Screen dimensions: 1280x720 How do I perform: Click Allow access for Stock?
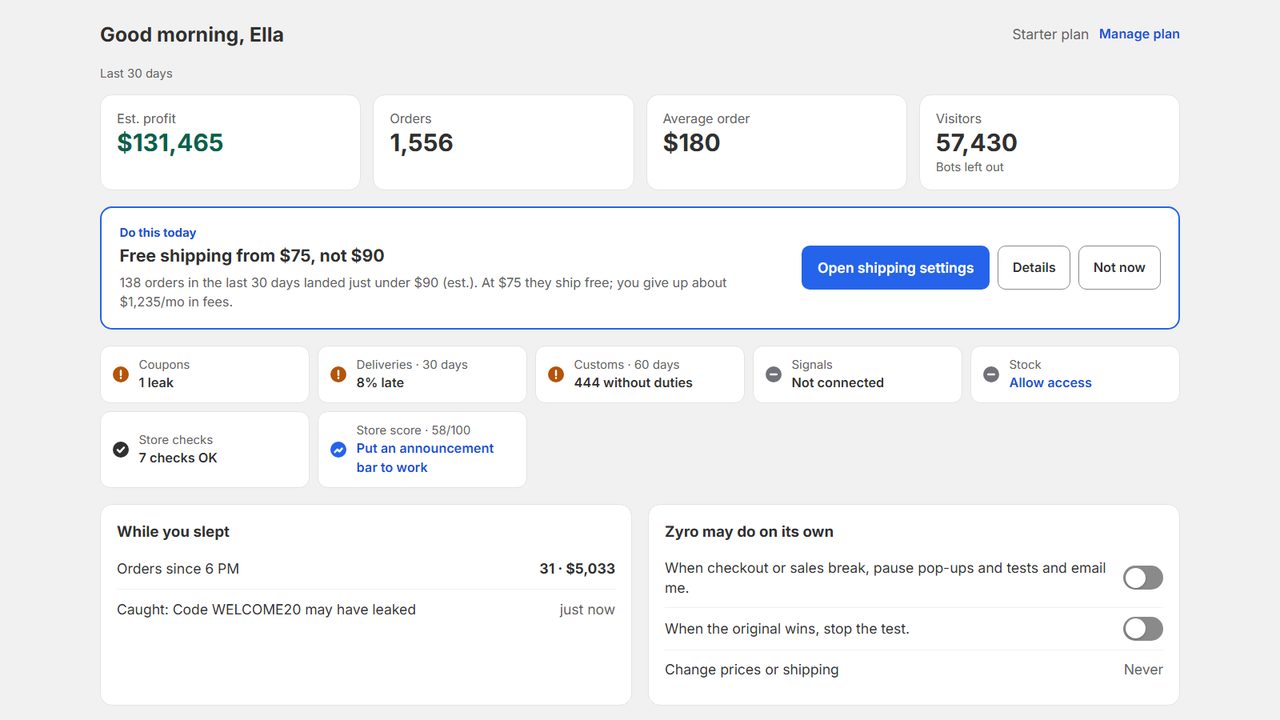(1050, 383)
